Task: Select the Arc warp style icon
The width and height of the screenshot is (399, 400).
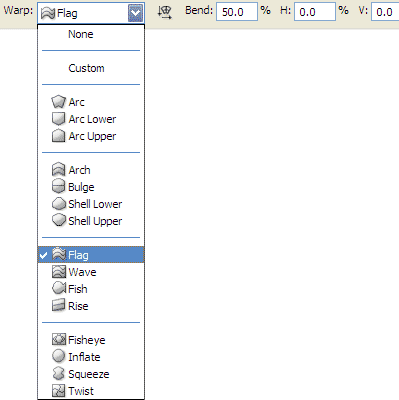Action: pos(58,102)
